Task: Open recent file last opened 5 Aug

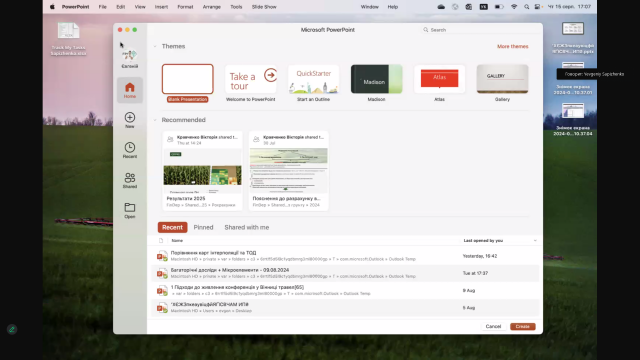Action: coord(345,307)
